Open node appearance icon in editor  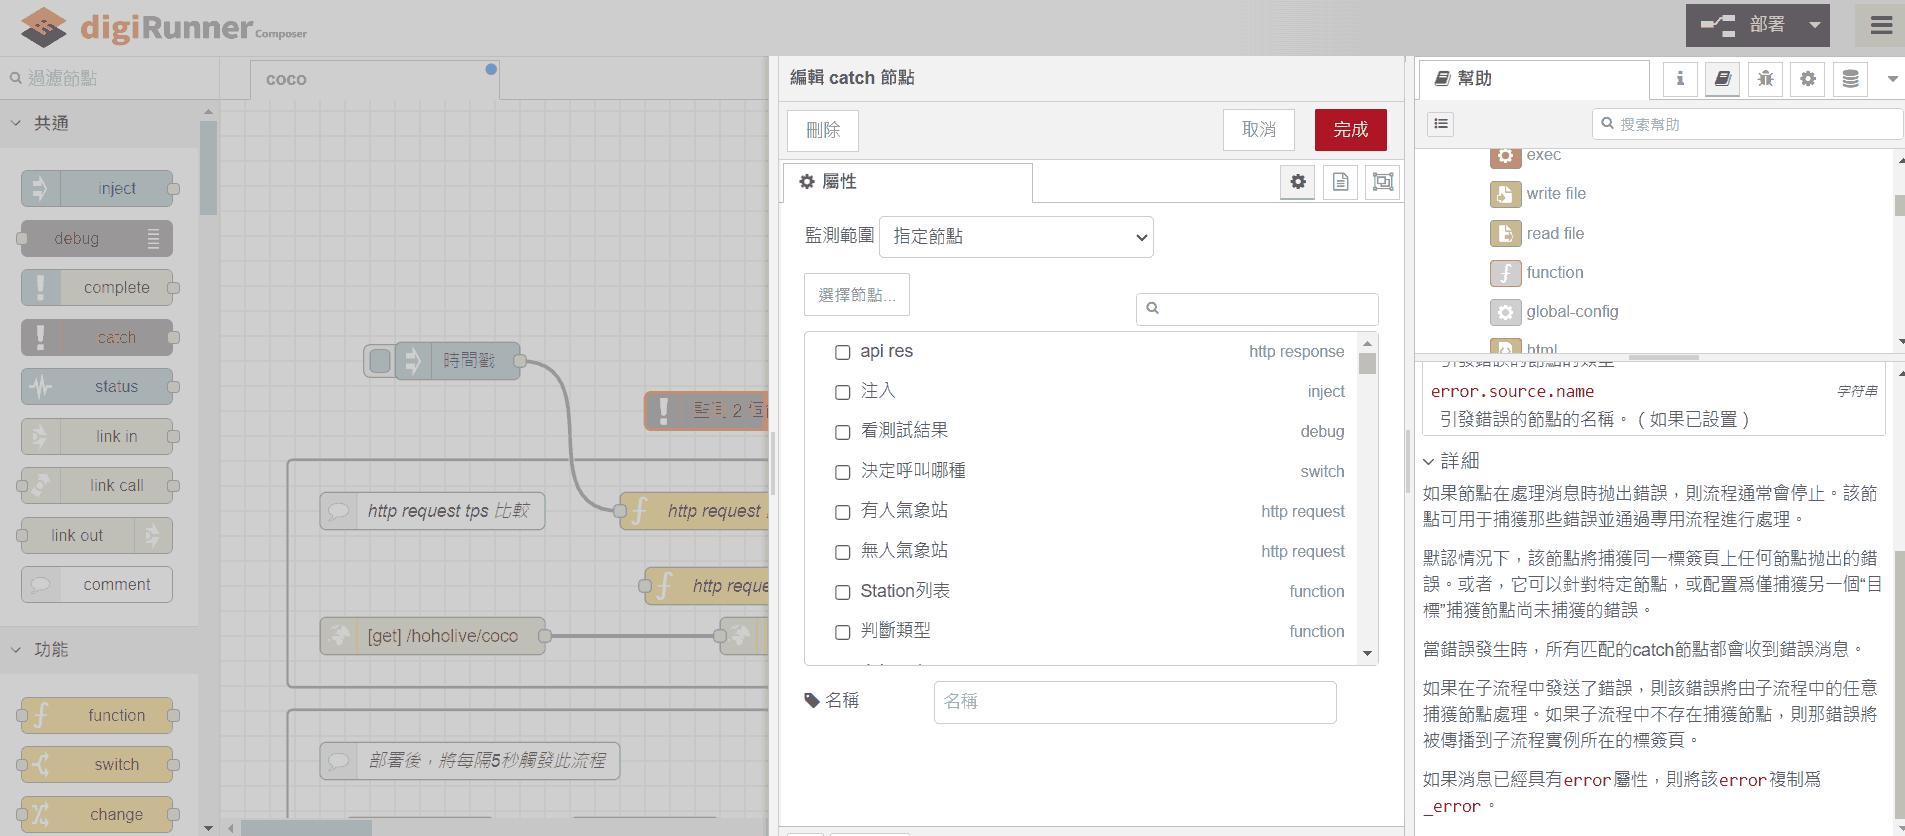[1383, 182]
